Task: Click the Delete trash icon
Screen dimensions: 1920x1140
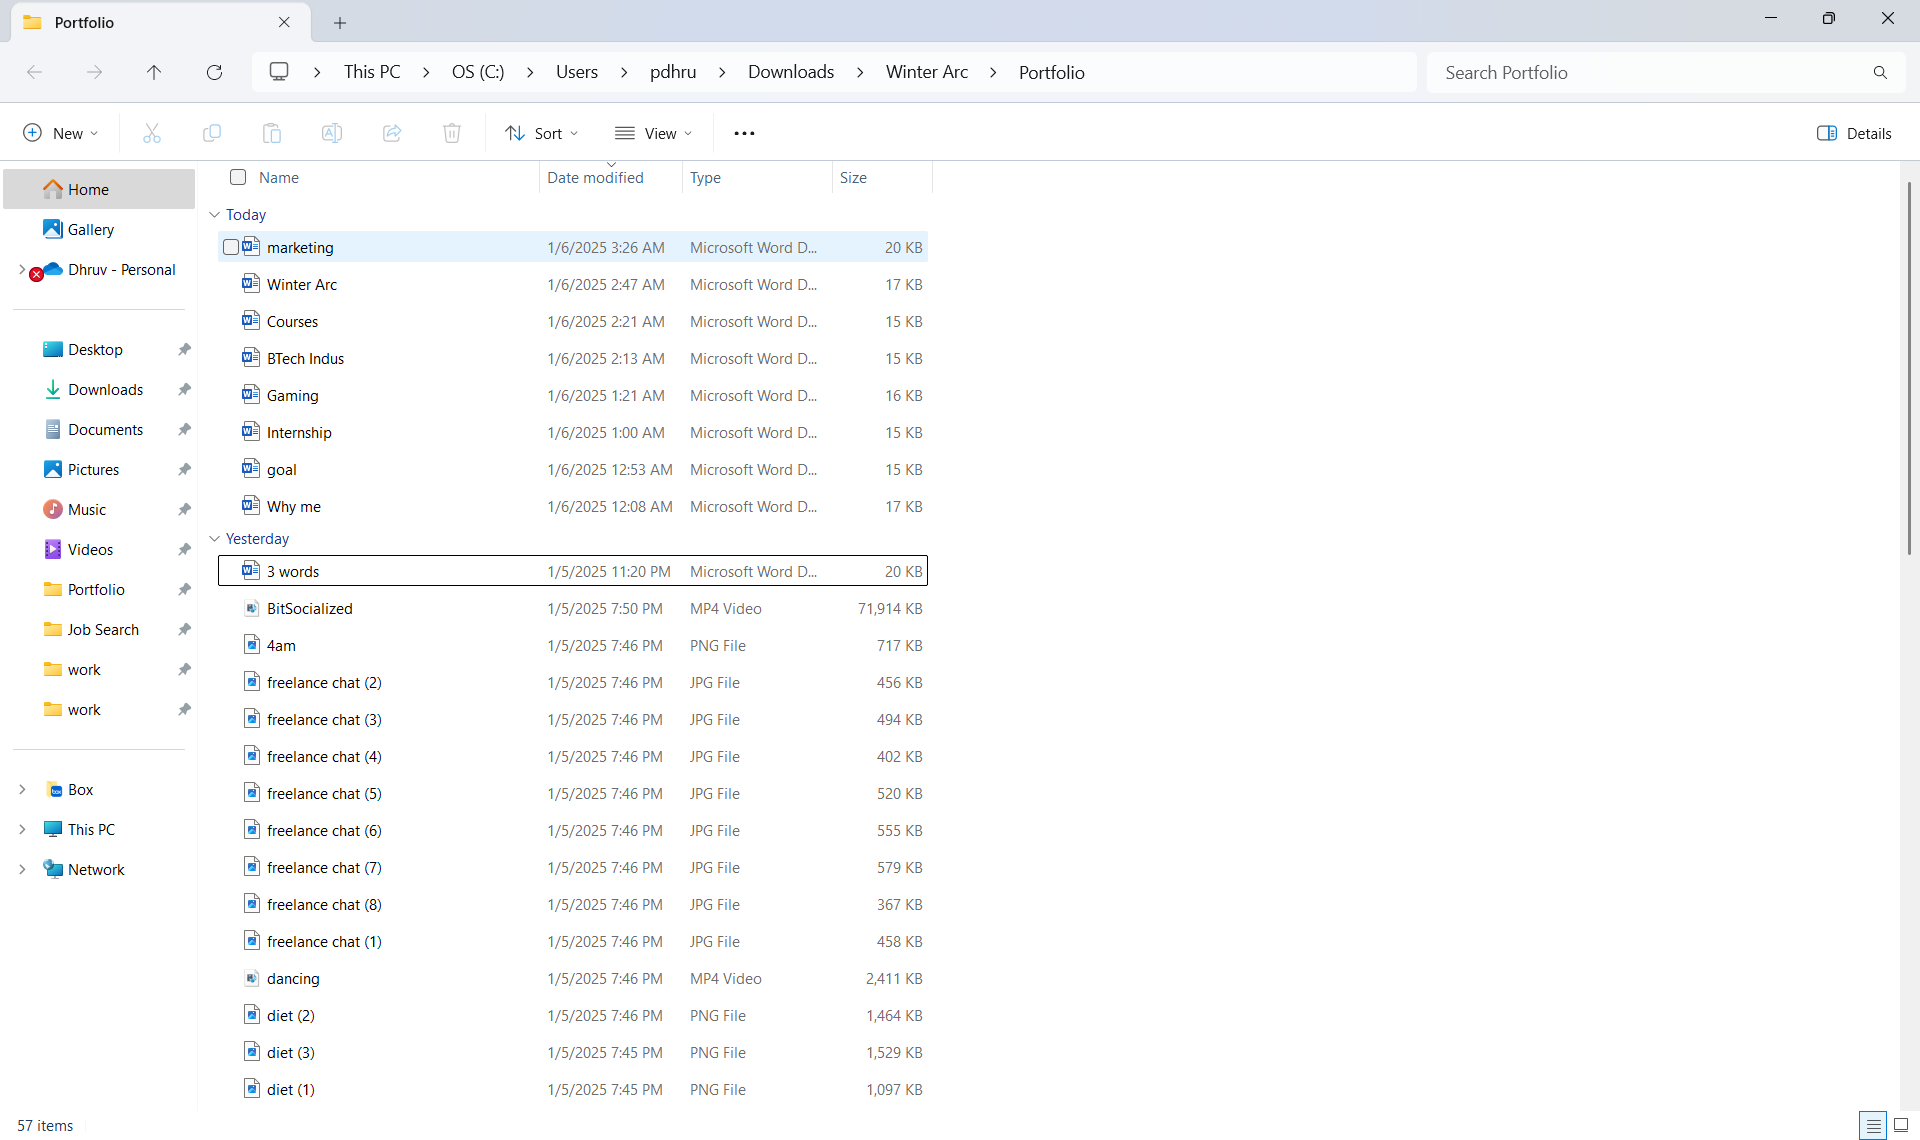Action: pyautogui.click(x=452, y=133)
